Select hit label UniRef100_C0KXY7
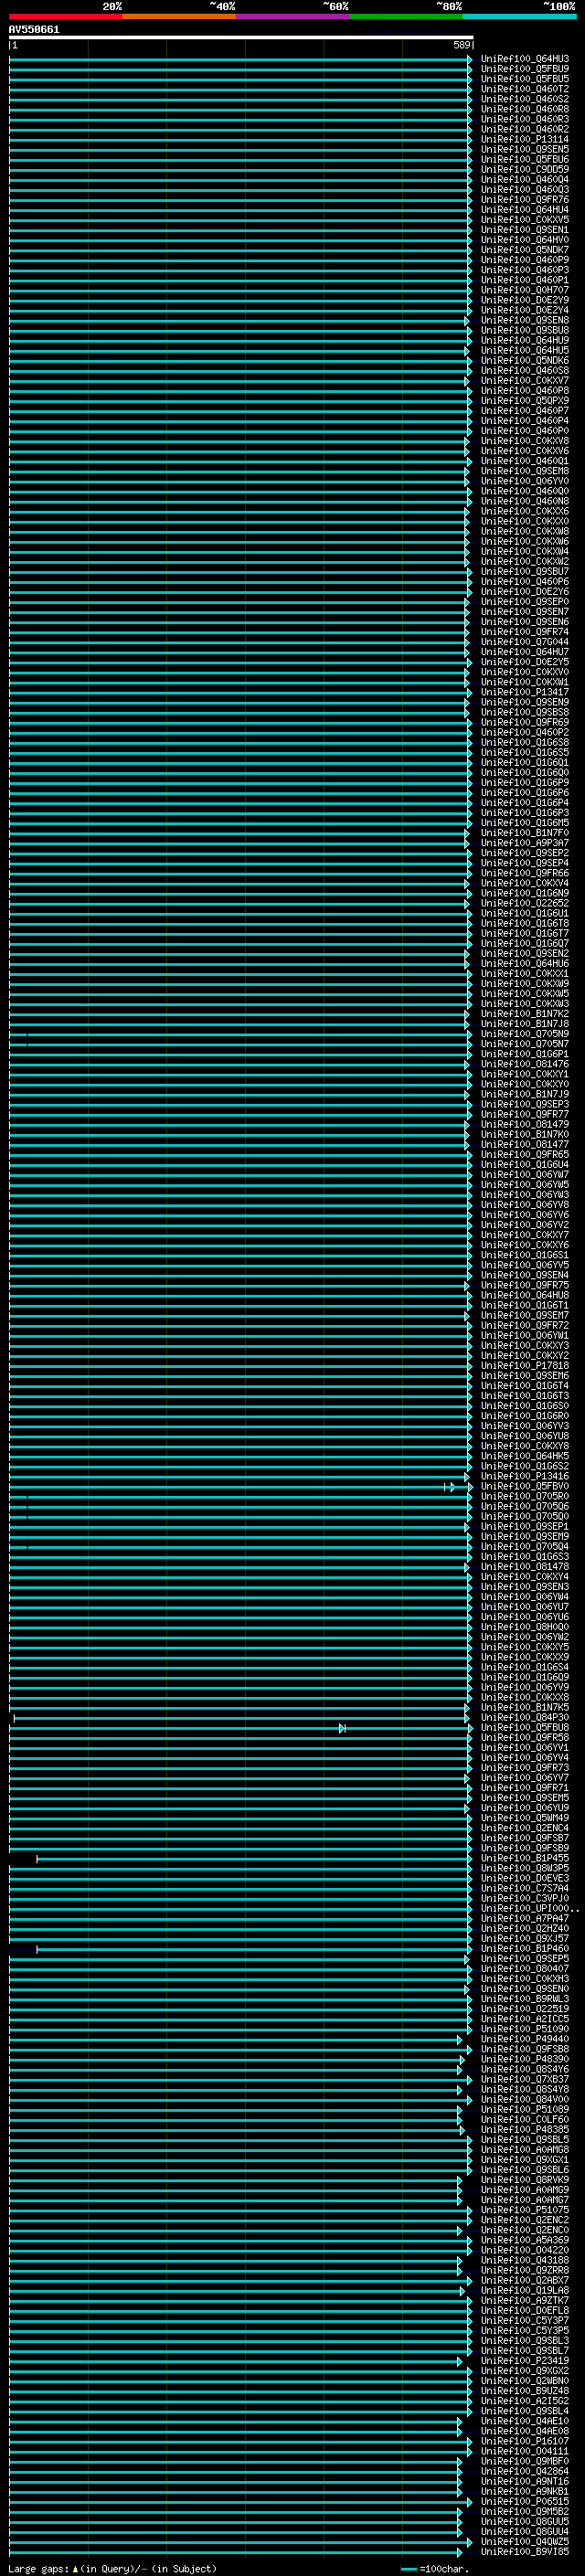This screenshot has width=585, height=2576. click(525, 1235)
